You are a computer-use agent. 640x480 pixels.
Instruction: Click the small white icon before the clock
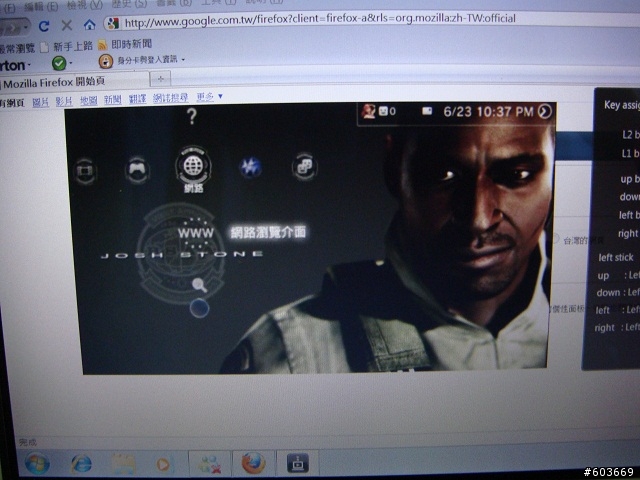point(427,111)
